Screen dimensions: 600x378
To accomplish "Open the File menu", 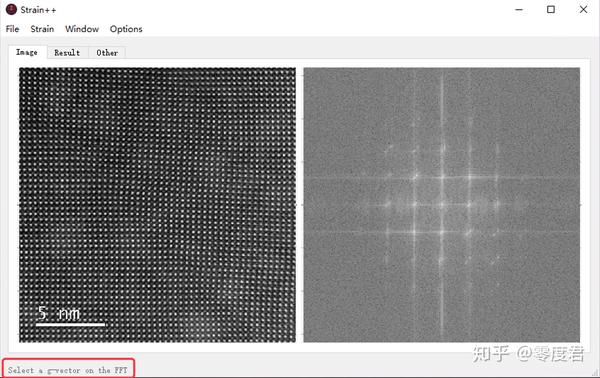I will [12, 29].
